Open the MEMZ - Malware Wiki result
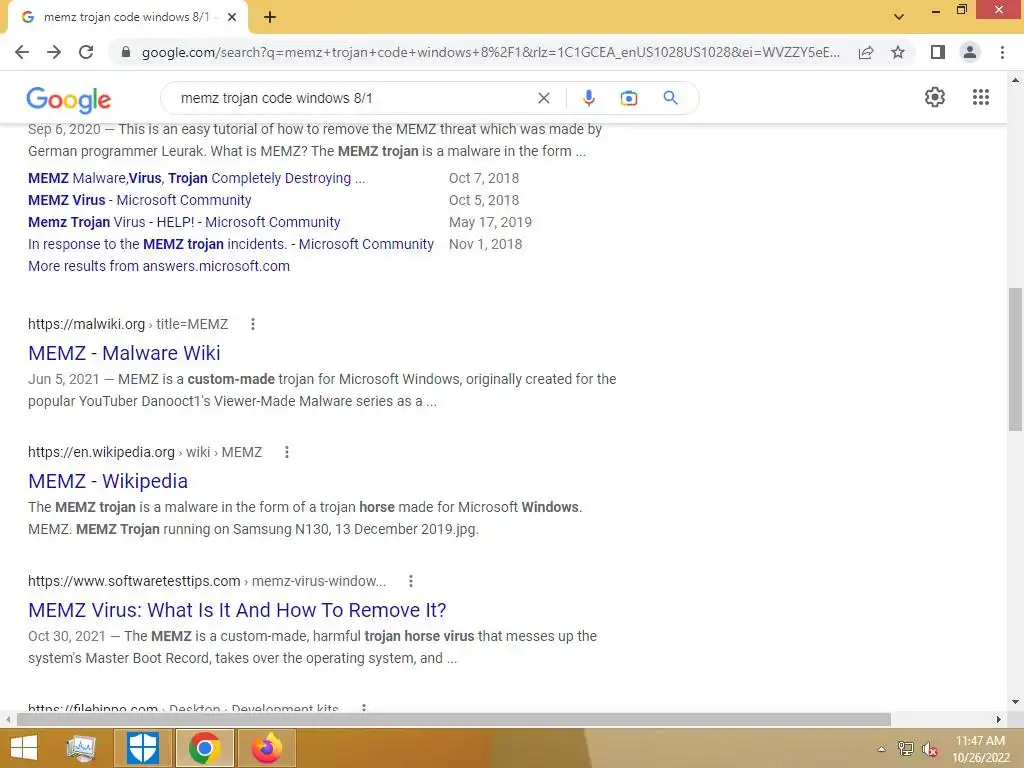 coord(124,353)
